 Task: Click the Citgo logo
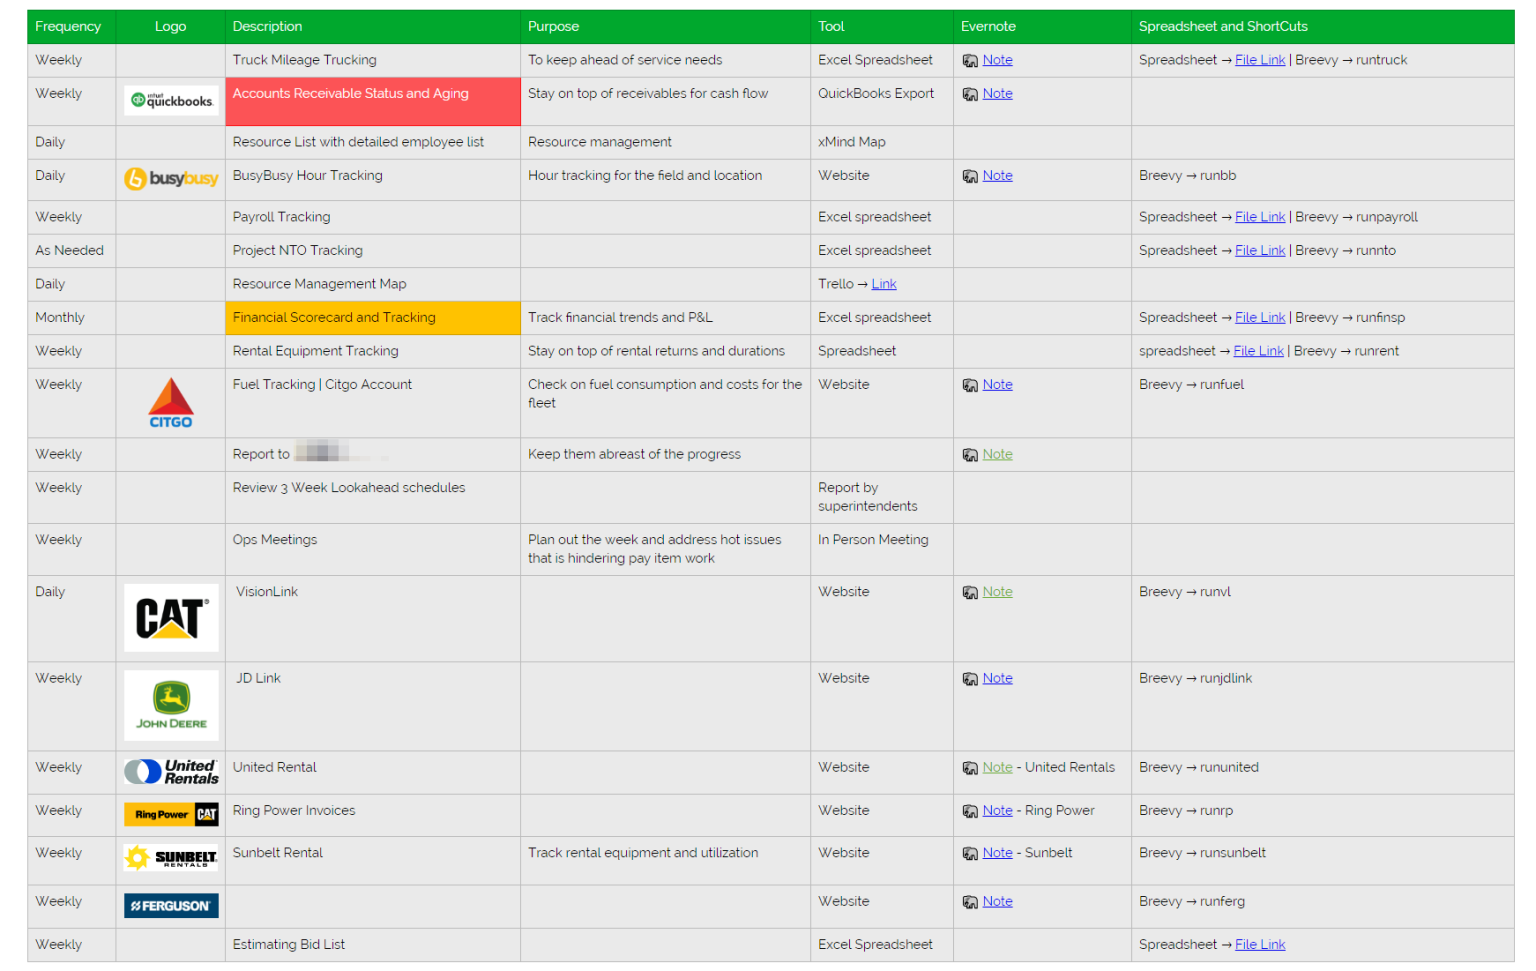pyautogui.click(x=171, y=403)
